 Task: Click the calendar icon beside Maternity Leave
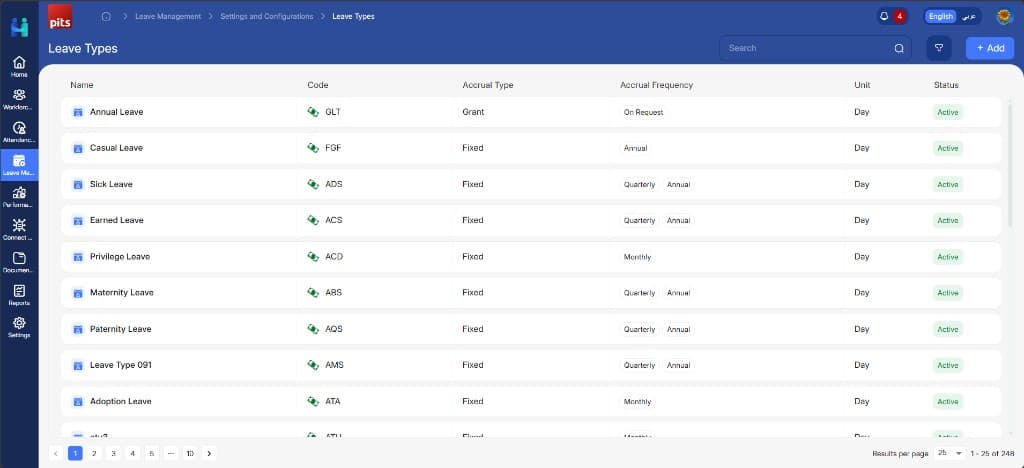(78, 293)
